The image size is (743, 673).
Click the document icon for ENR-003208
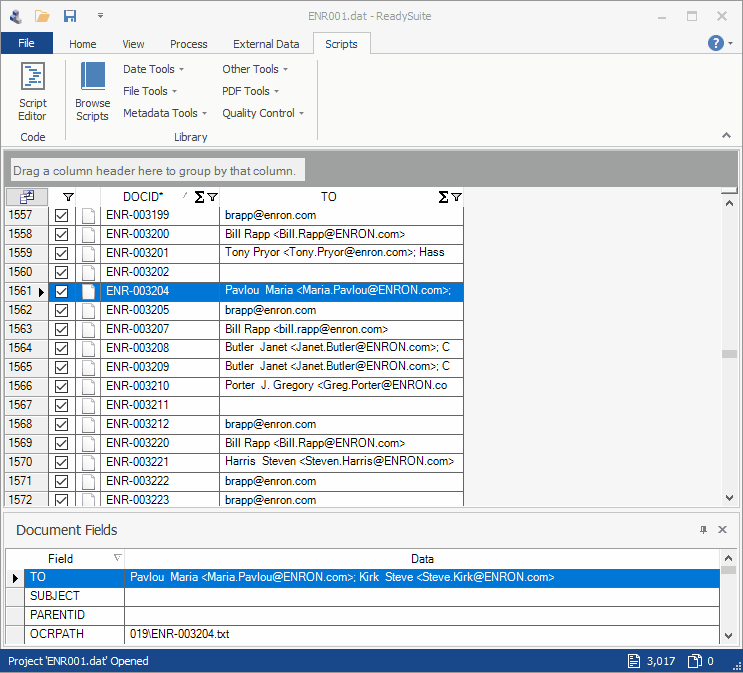click(x=88, y=348)
